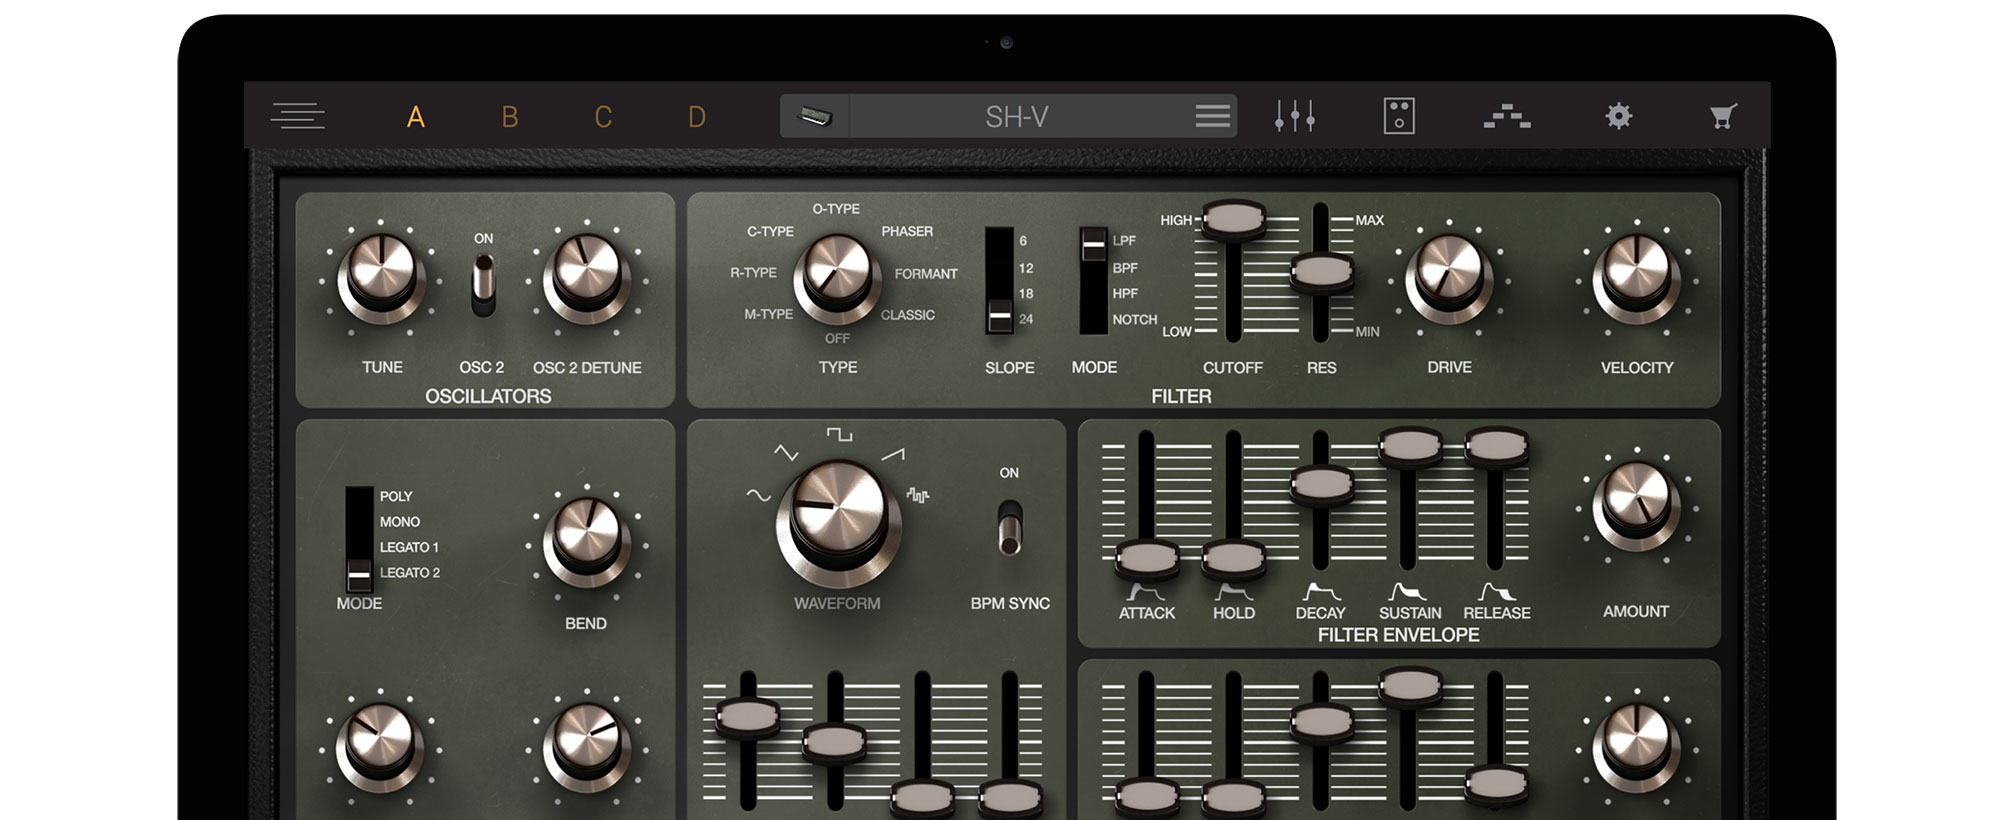Screen dimensions: 2000x820
Task: Click the attack curve icon above ATTACK
Action: [1146, 592]
